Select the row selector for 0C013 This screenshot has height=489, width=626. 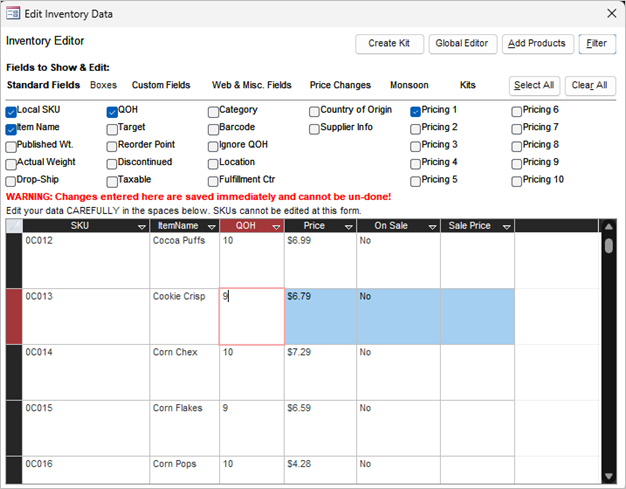click(x=14, y=316)
